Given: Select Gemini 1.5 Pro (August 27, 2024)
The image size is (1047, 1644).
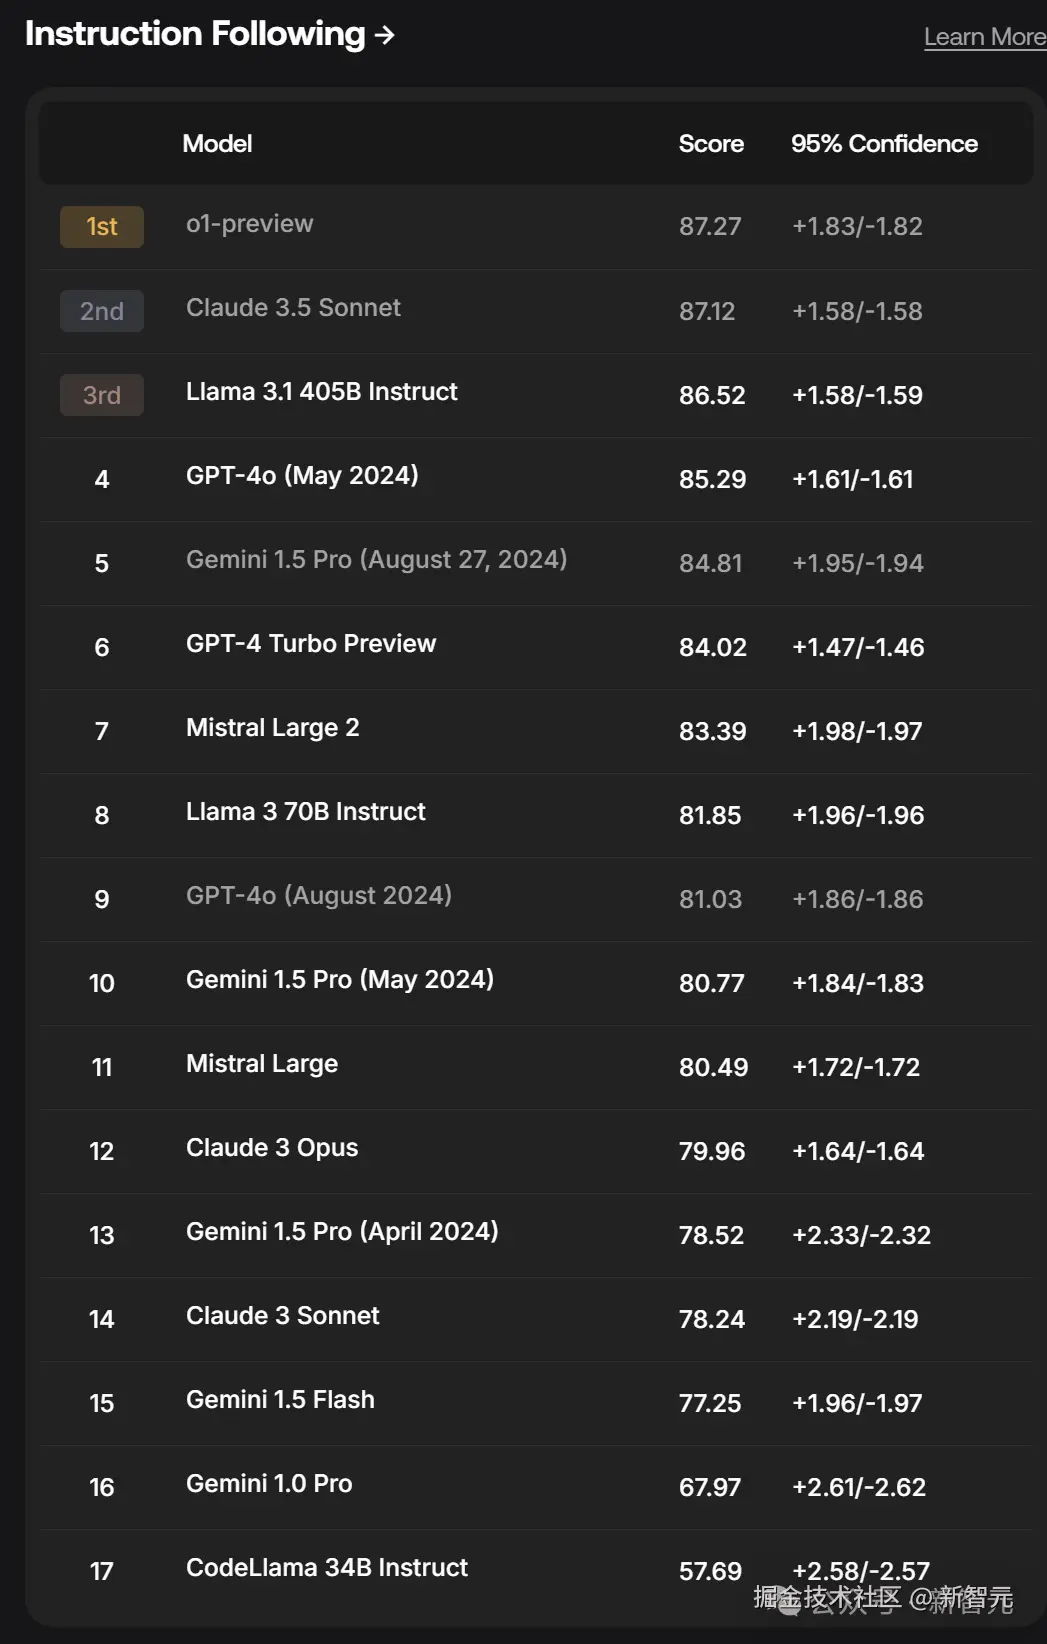Looking at the screenshot, I should 376,560.
